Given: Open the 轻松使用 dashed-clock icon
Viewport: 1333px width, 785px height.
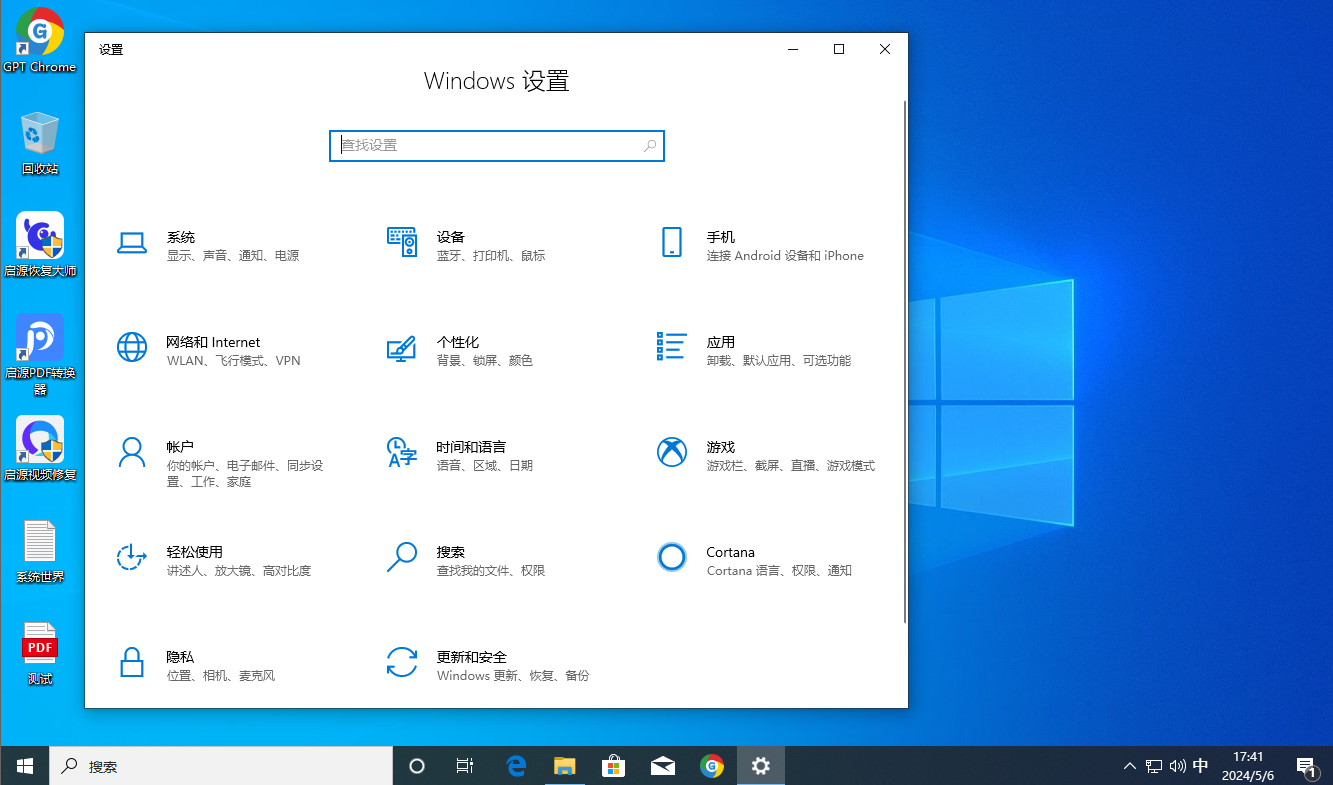Looking at the screenshot, I should pos(132,557).
